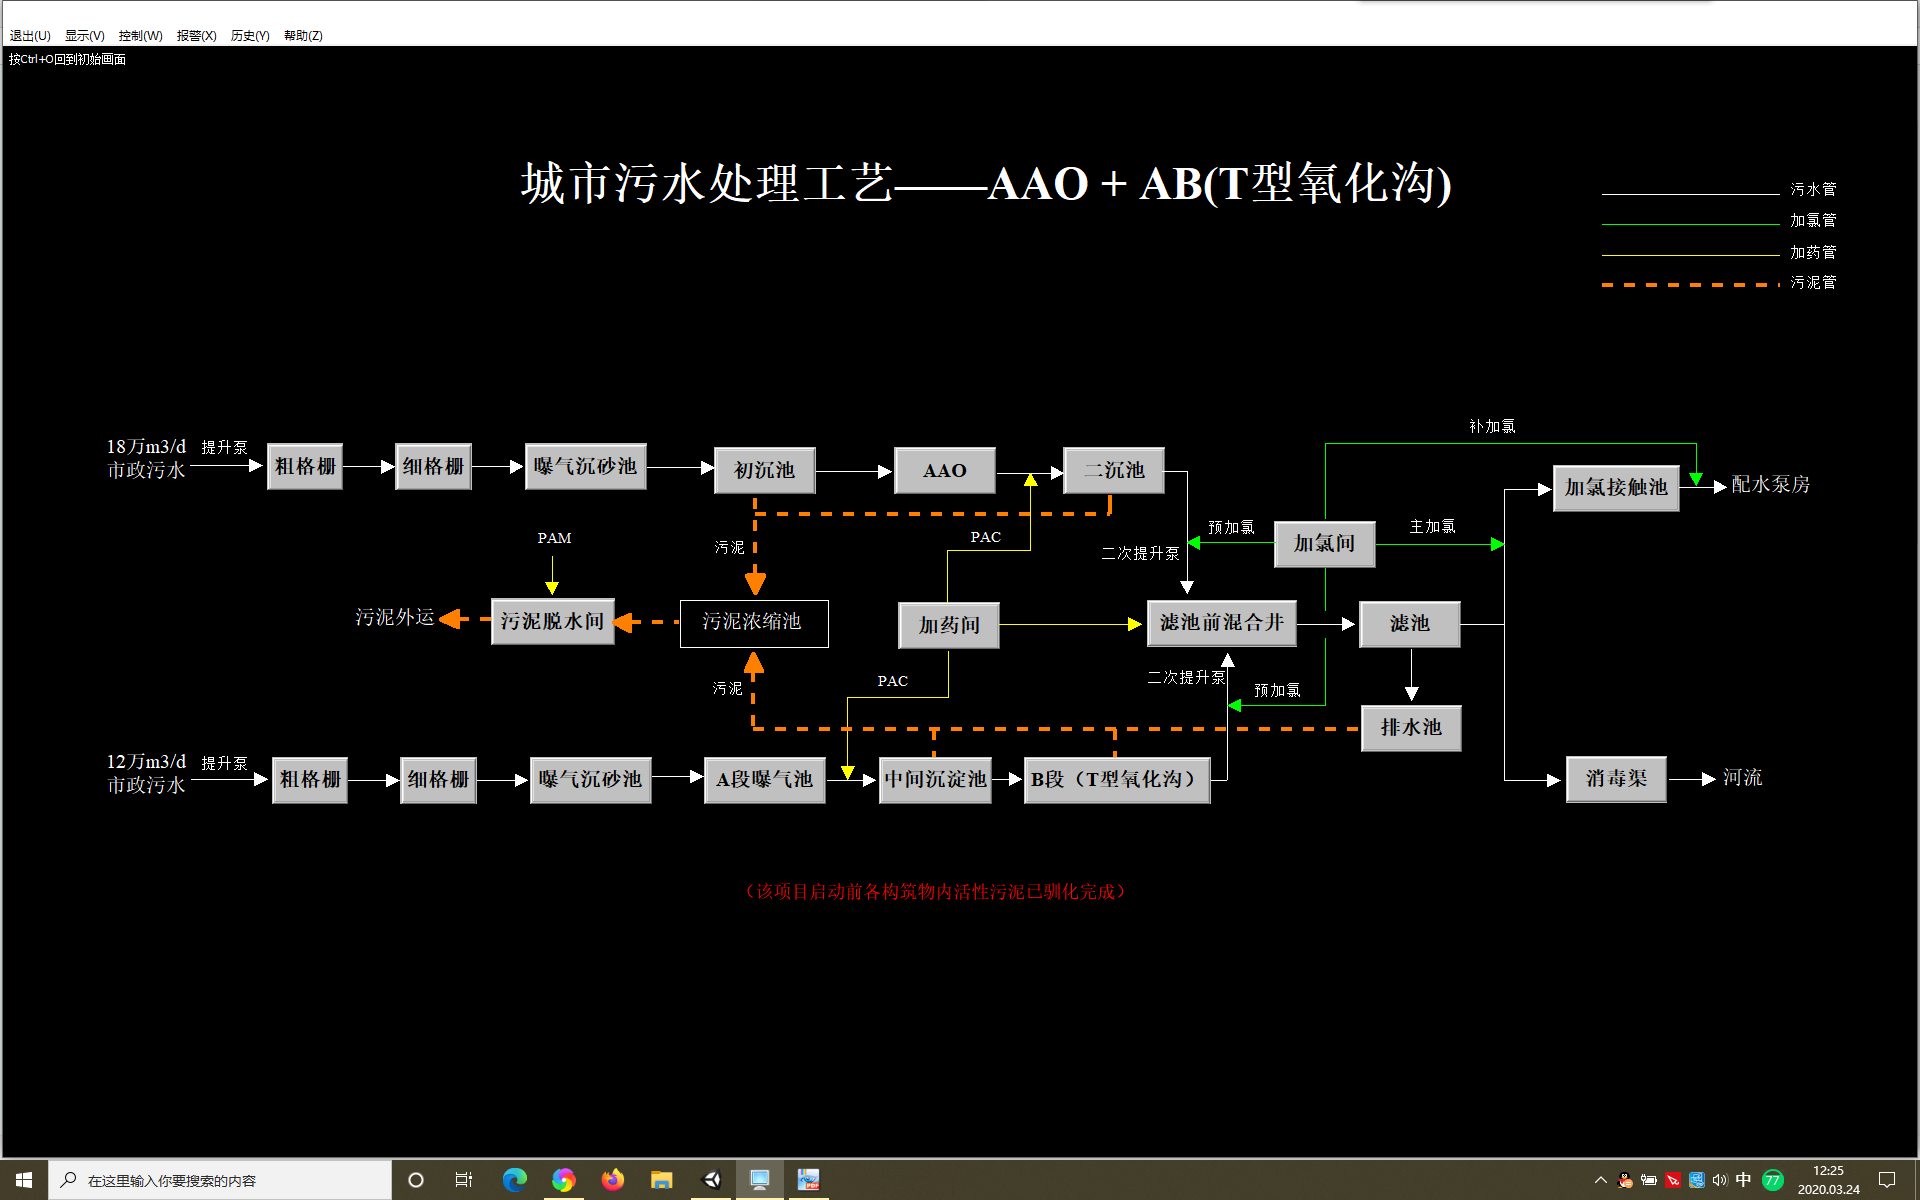The width and height of the screenshot is (1920, 1200).
Task: Click the AAO process block
Action: (x=944, y=471)
